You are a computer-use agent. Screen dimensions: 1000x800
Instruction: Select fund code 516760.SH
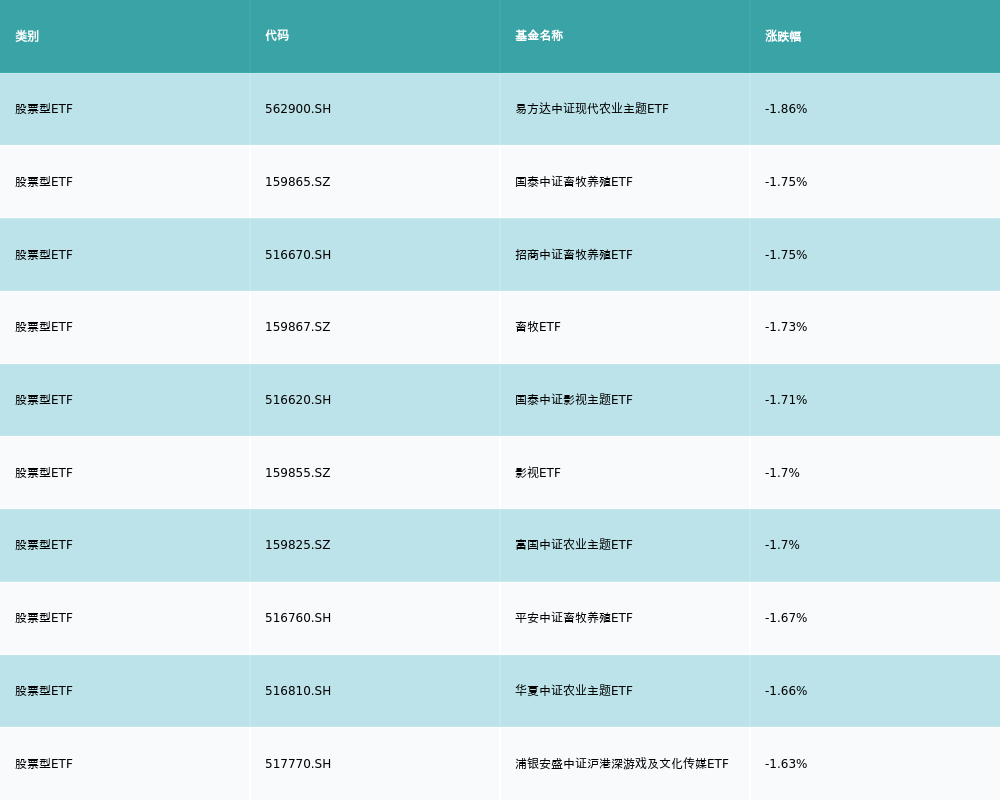298,618
